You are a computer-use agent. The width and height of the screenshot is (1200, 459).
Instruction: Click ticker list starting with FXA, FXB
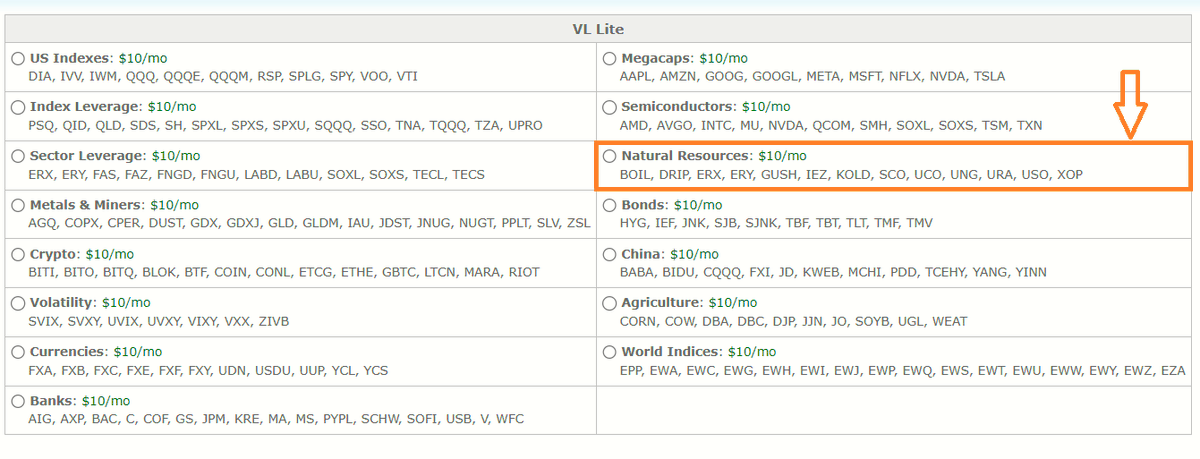[209, 370]
